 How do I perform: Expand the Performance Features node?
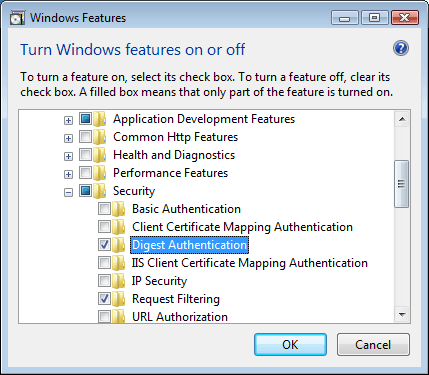coord(68,174)
